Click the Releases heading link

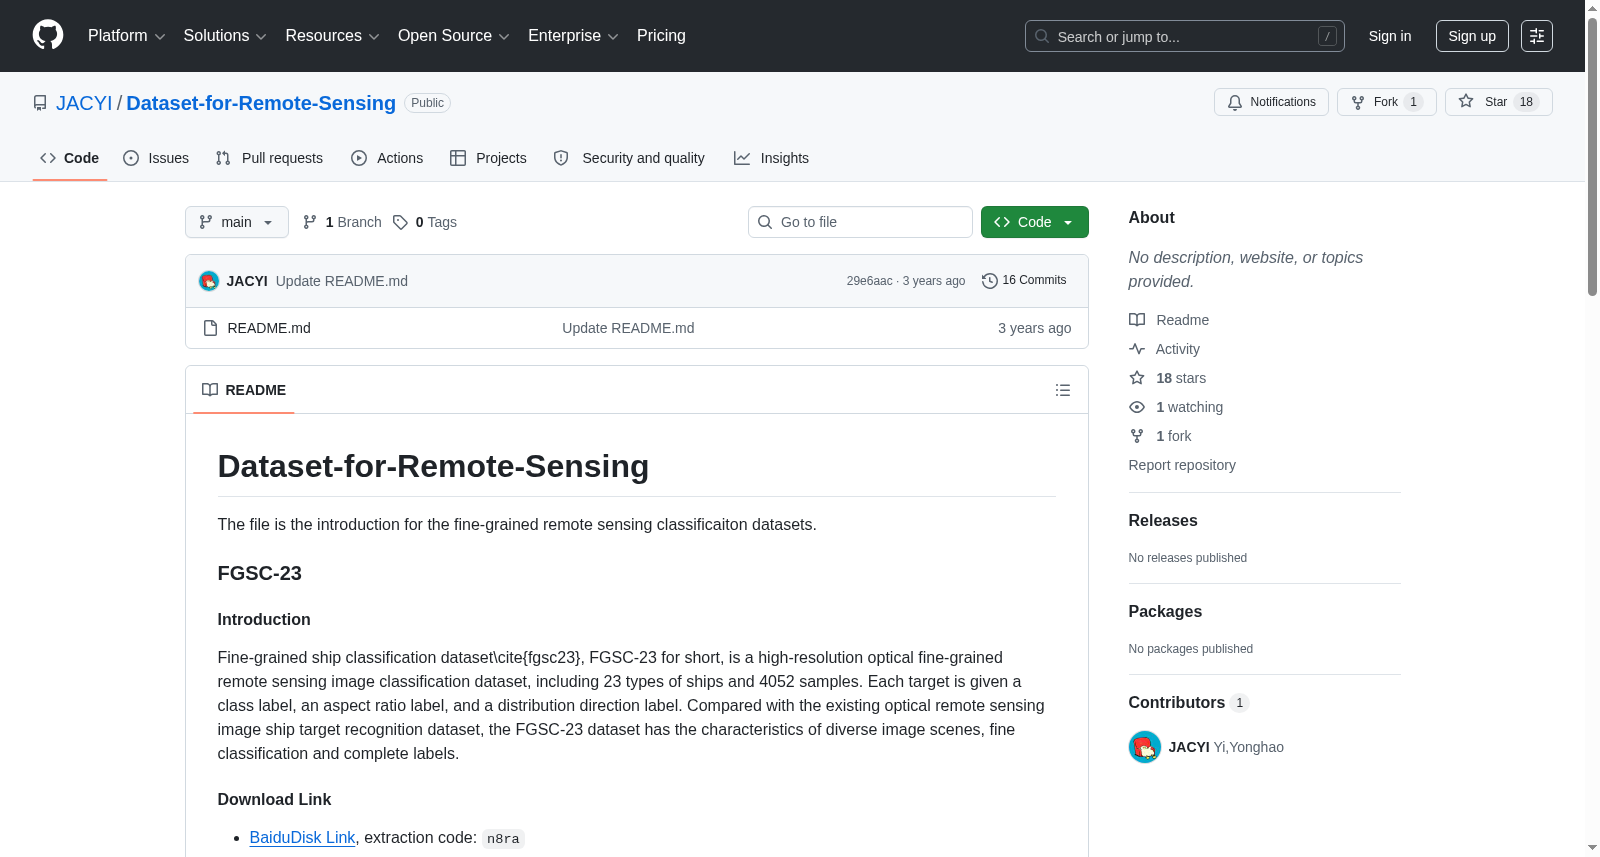pyautogui.click(x=1163, y=521)
